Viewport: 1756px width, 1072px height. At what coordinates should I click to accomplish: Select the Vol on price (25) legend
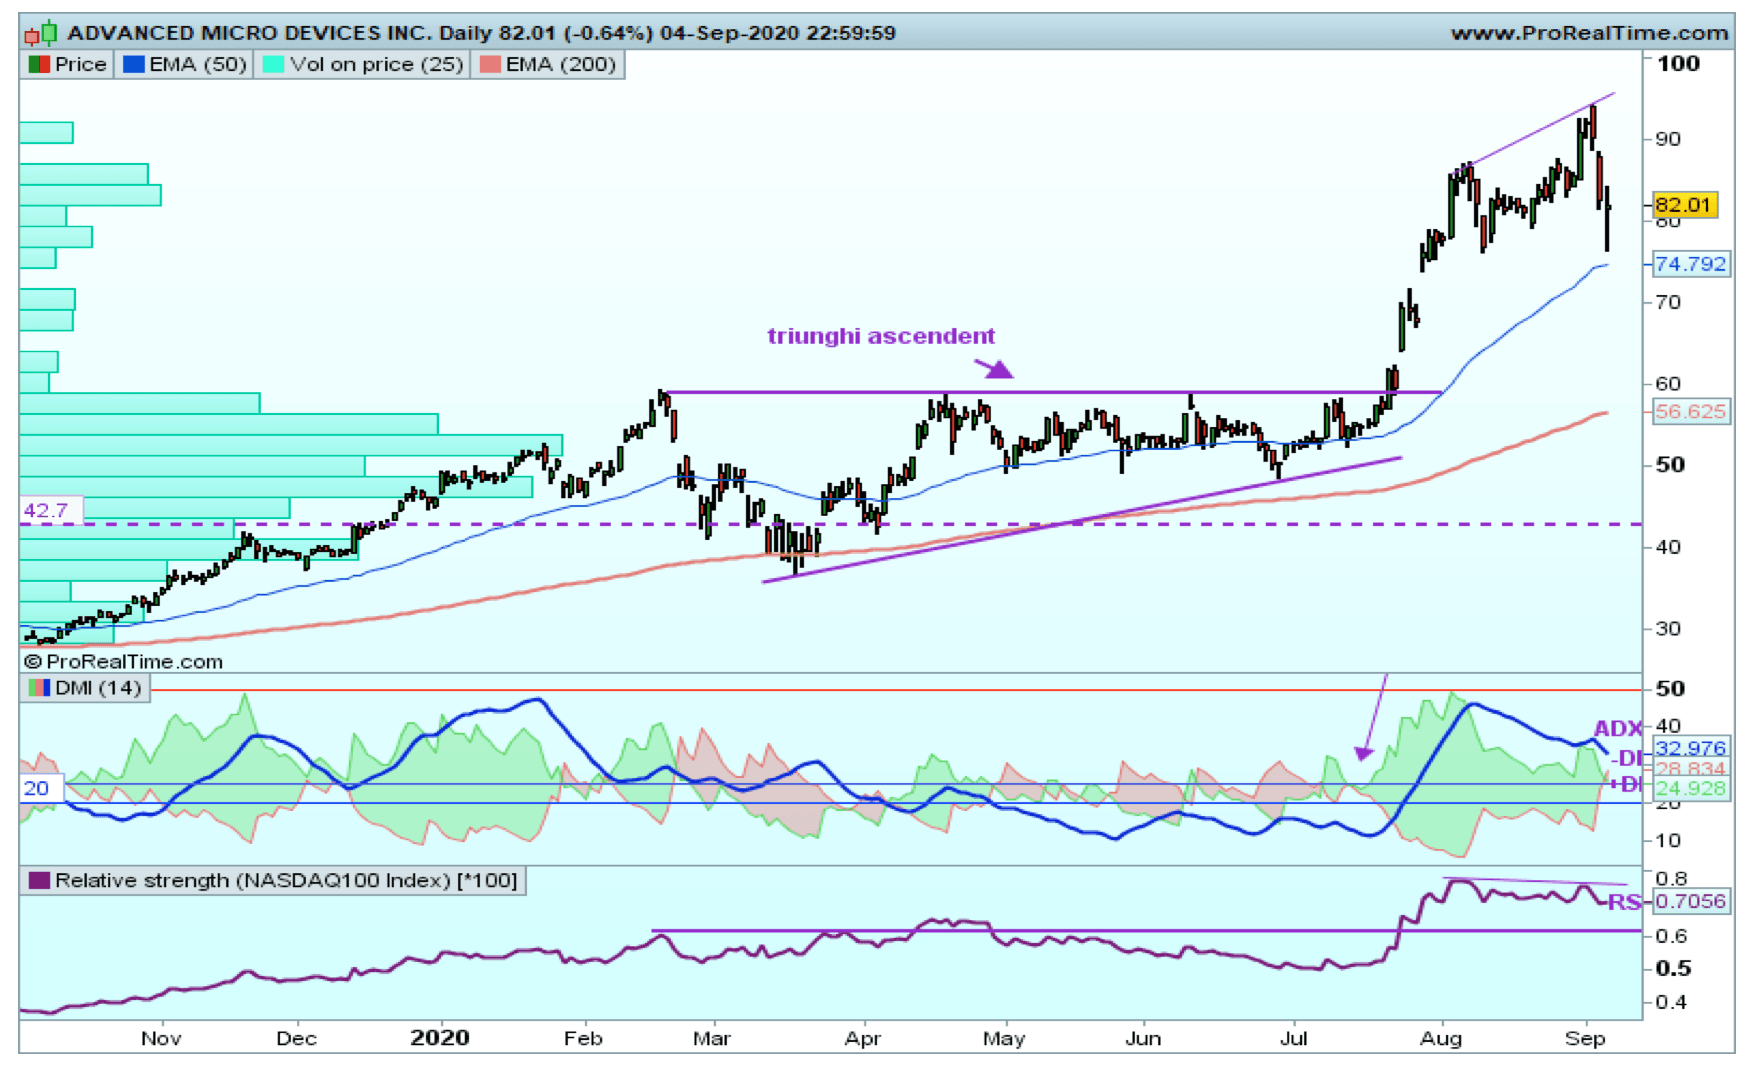(363, 65)
